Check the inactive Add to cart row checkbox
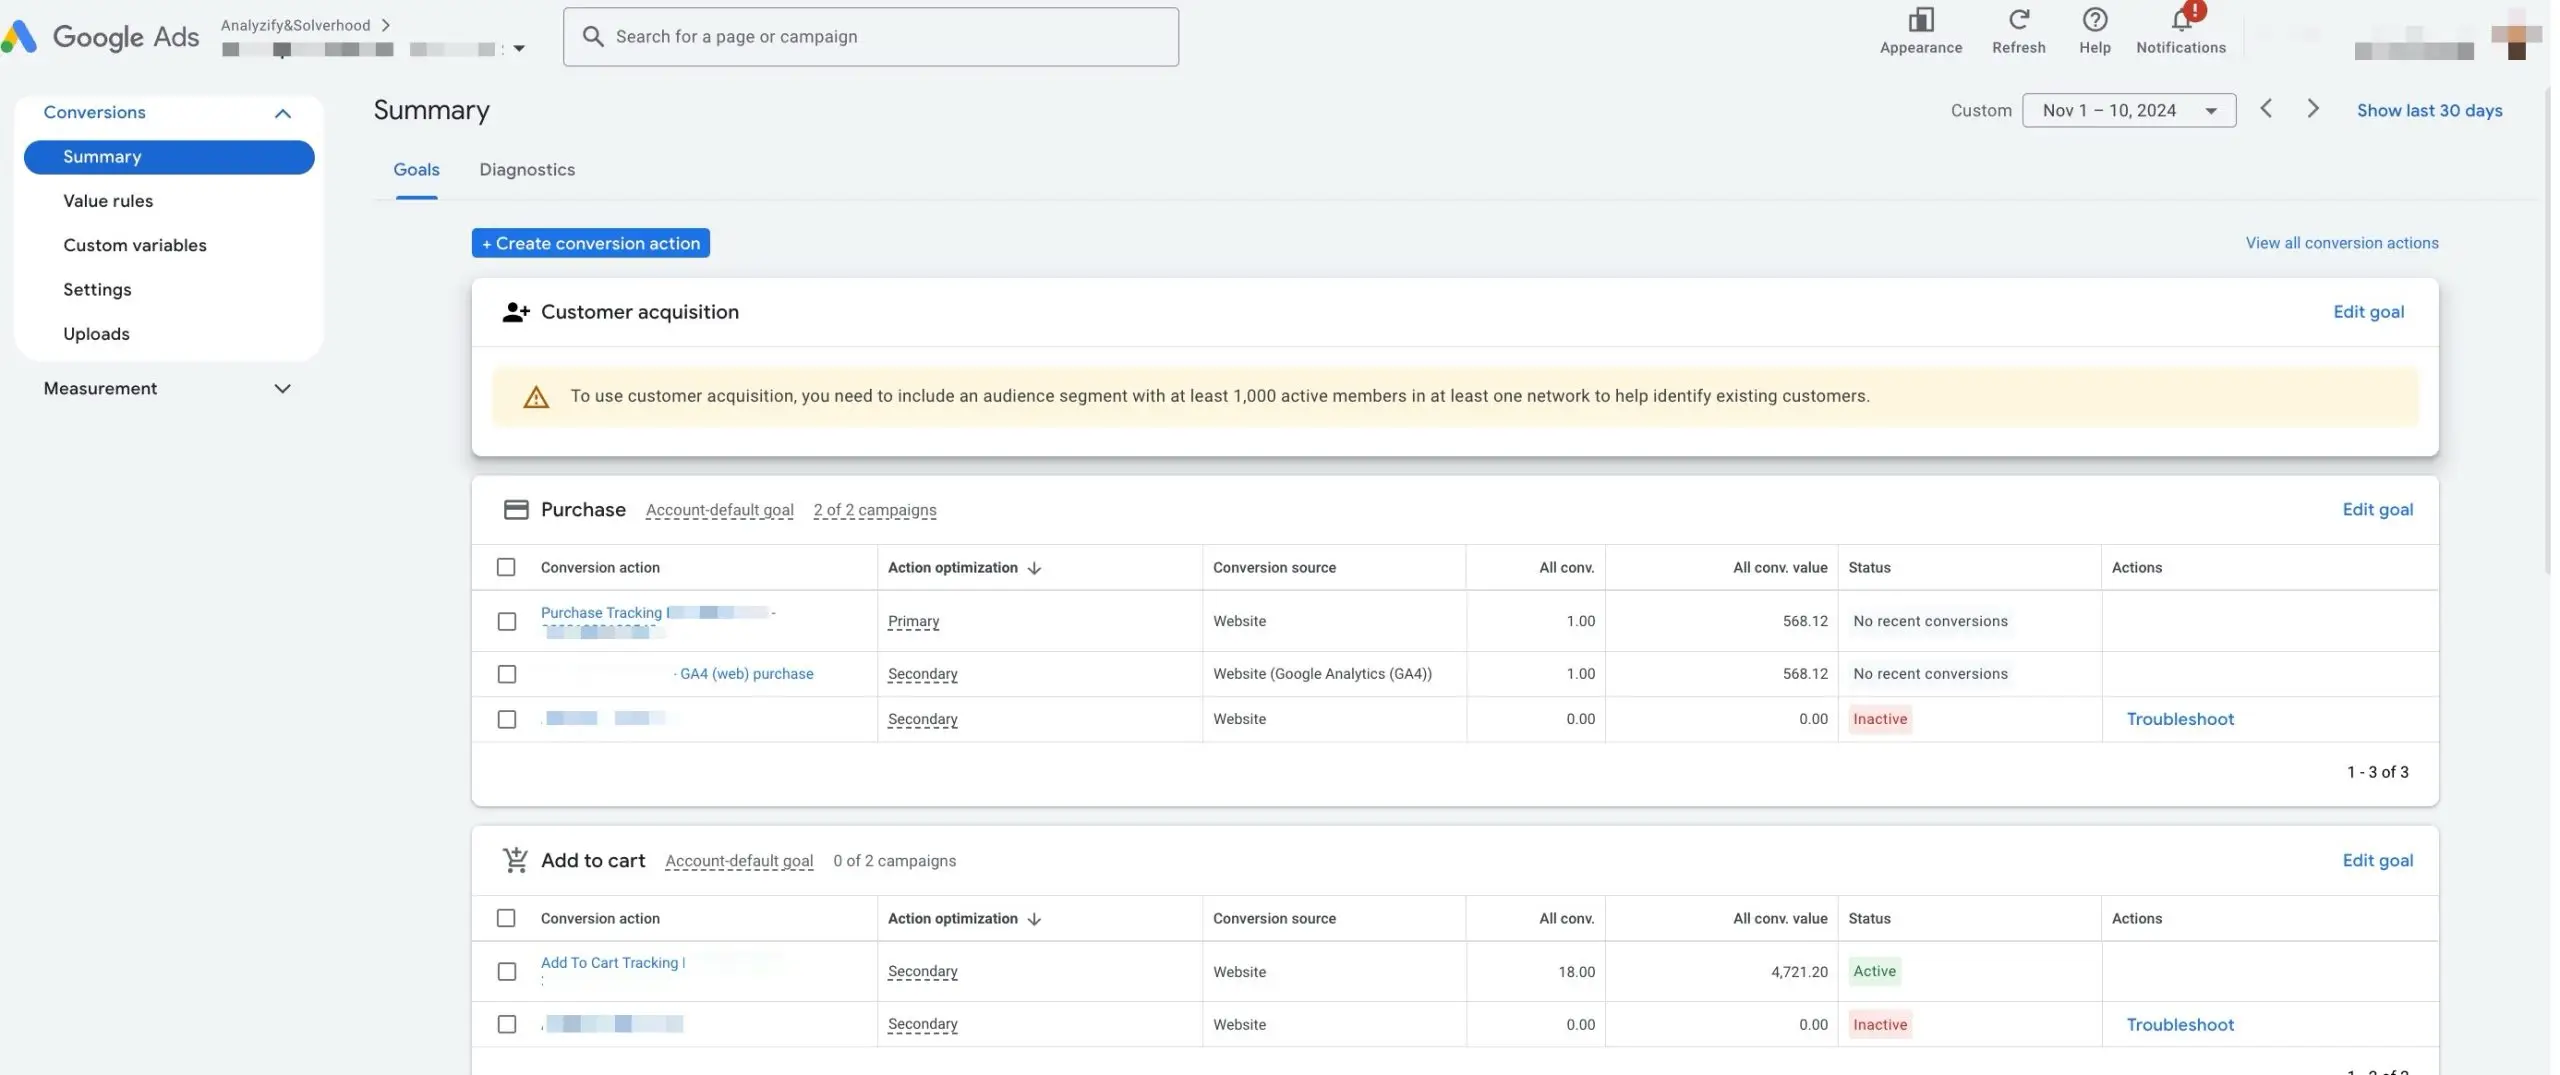The height and width of the screenshot is (1075, 2560). pos(506,1024)
